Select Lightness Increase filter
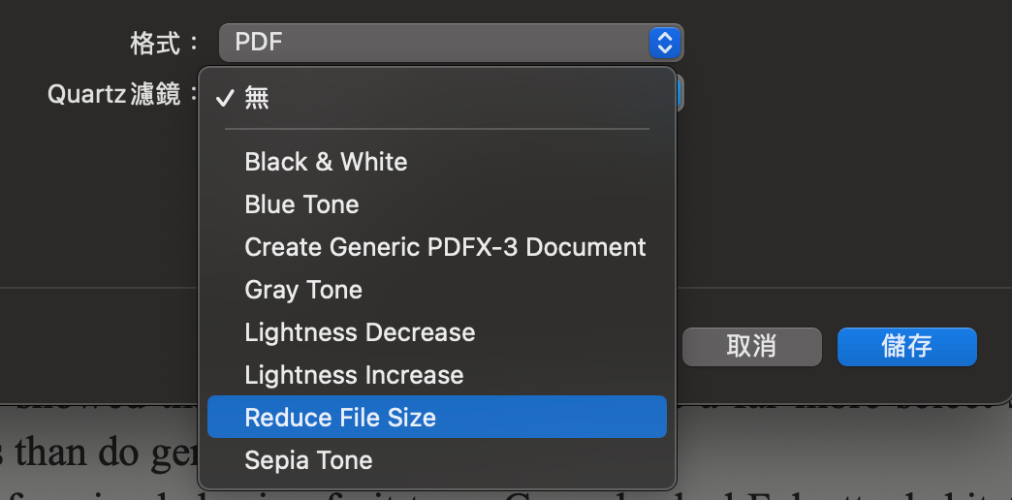The height and width of the screenshot is (500, 1012). 354,375
